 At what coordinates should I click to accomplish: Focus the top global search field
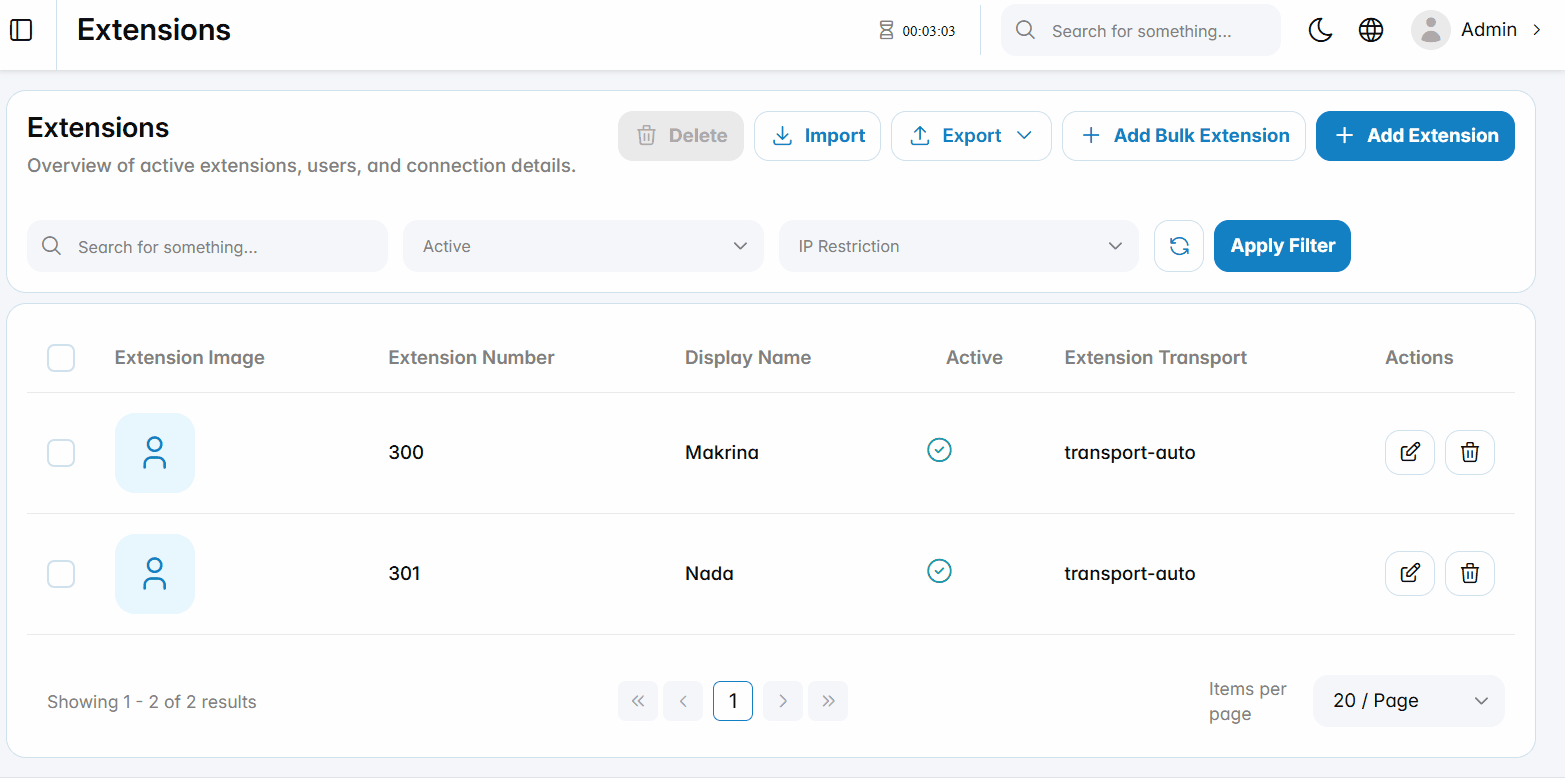point(1141,30)
